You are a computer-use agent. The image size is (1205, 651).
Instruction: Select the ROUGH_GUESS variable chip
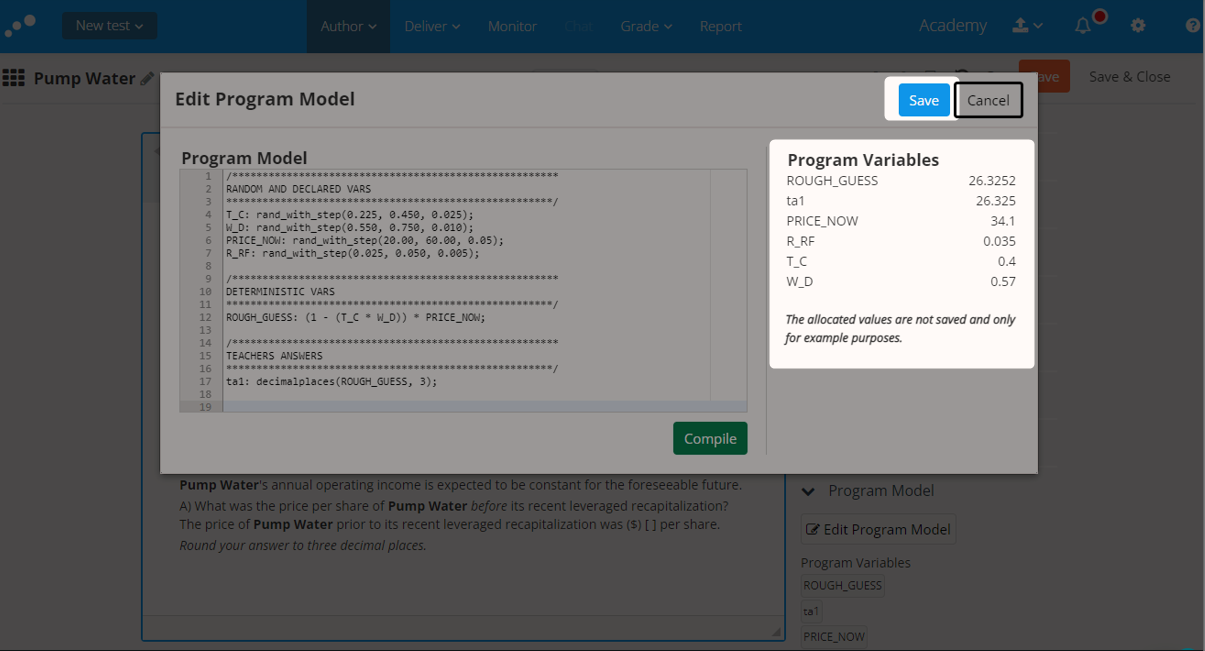(842, 585)
